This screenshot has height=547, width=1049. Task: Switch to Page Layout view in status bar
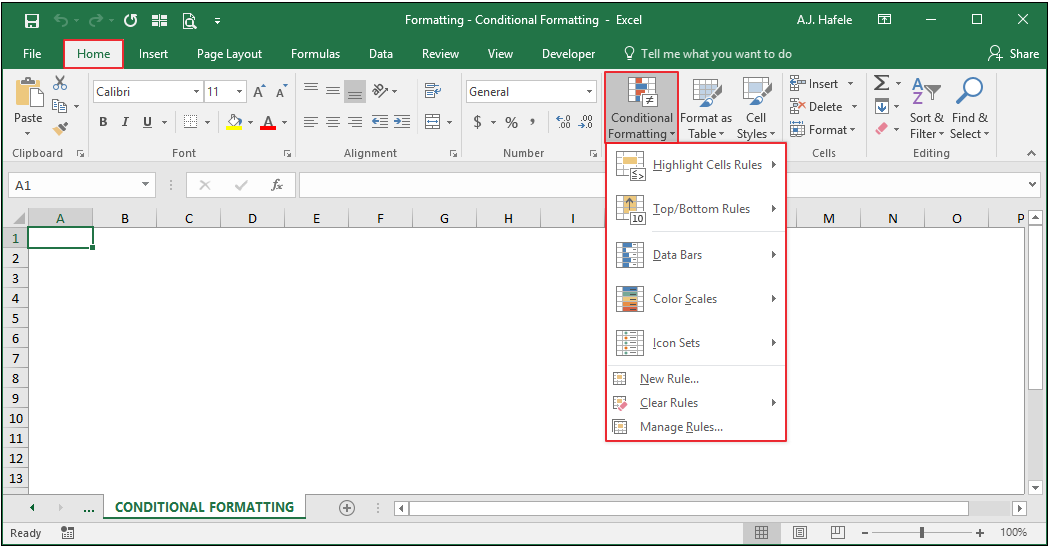click(799, 533)
